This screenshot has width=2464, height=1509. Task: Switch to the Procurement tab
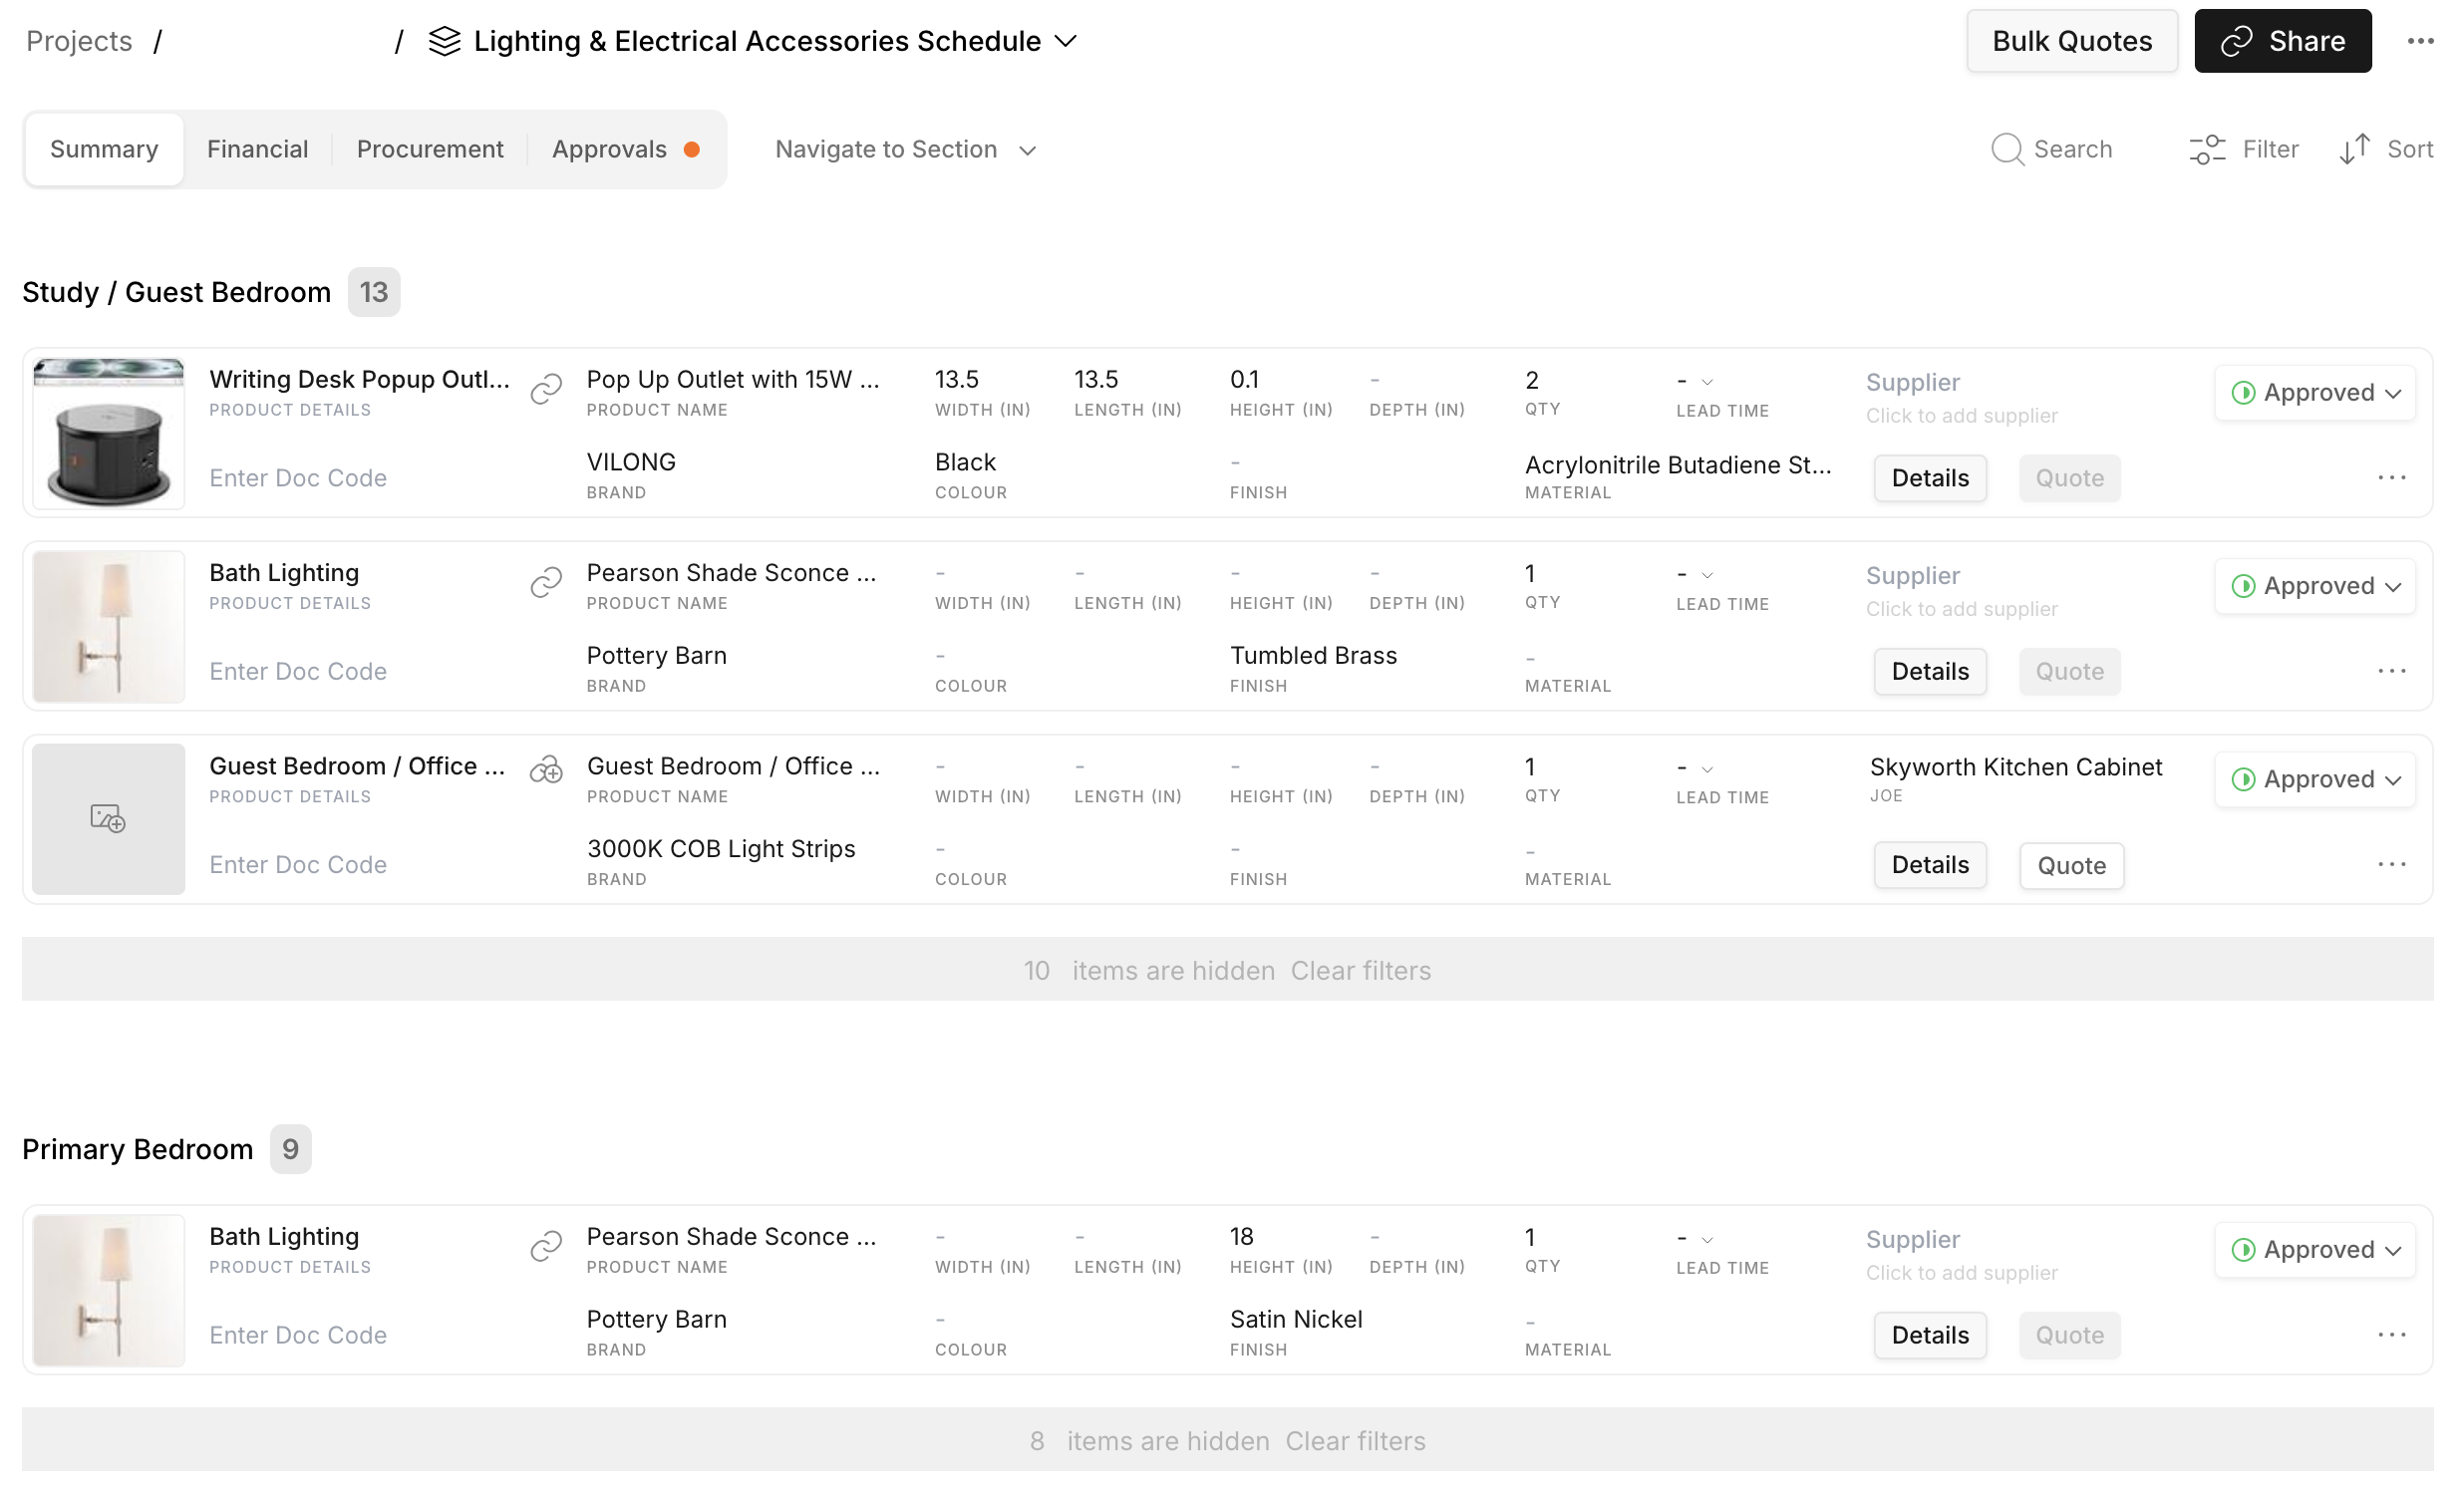point(430,150)
